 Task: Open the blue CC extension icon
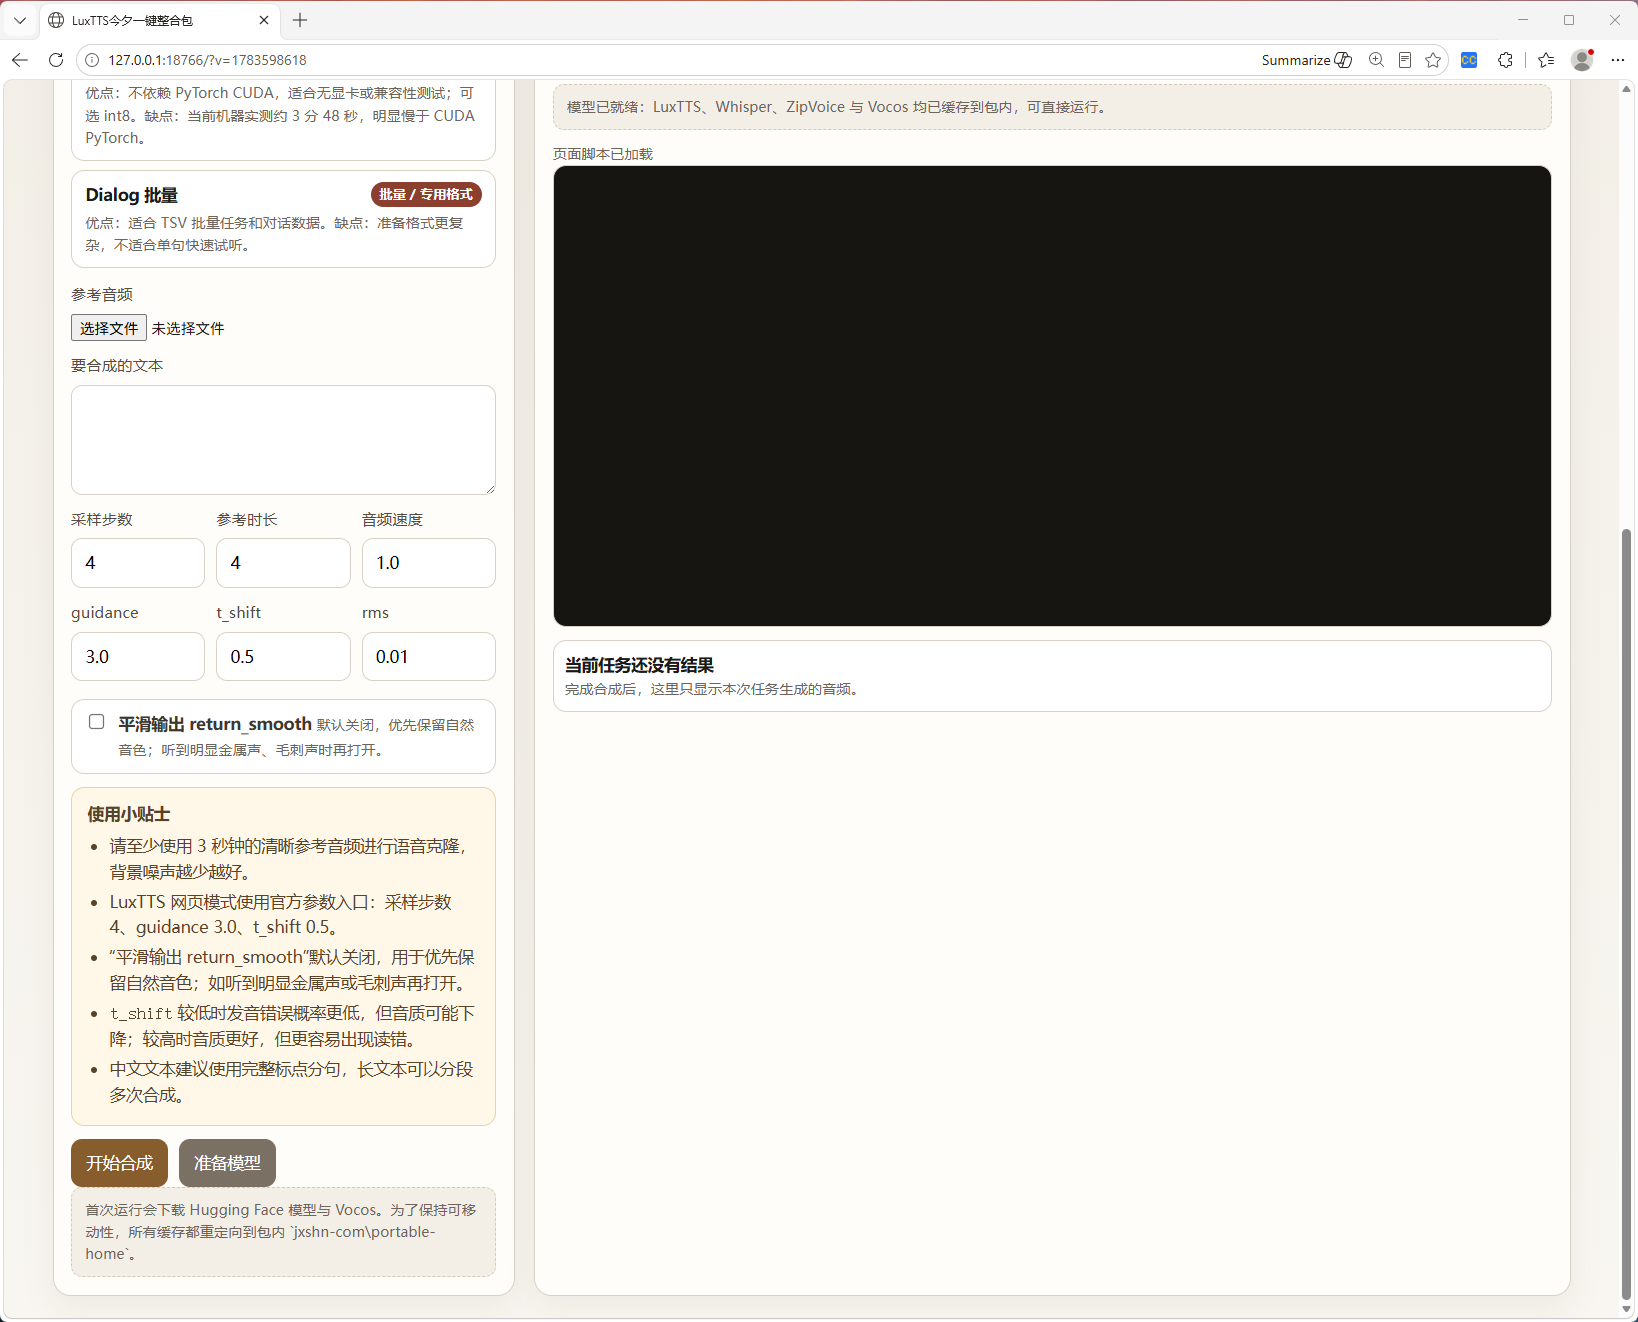tap(1469, 60)
